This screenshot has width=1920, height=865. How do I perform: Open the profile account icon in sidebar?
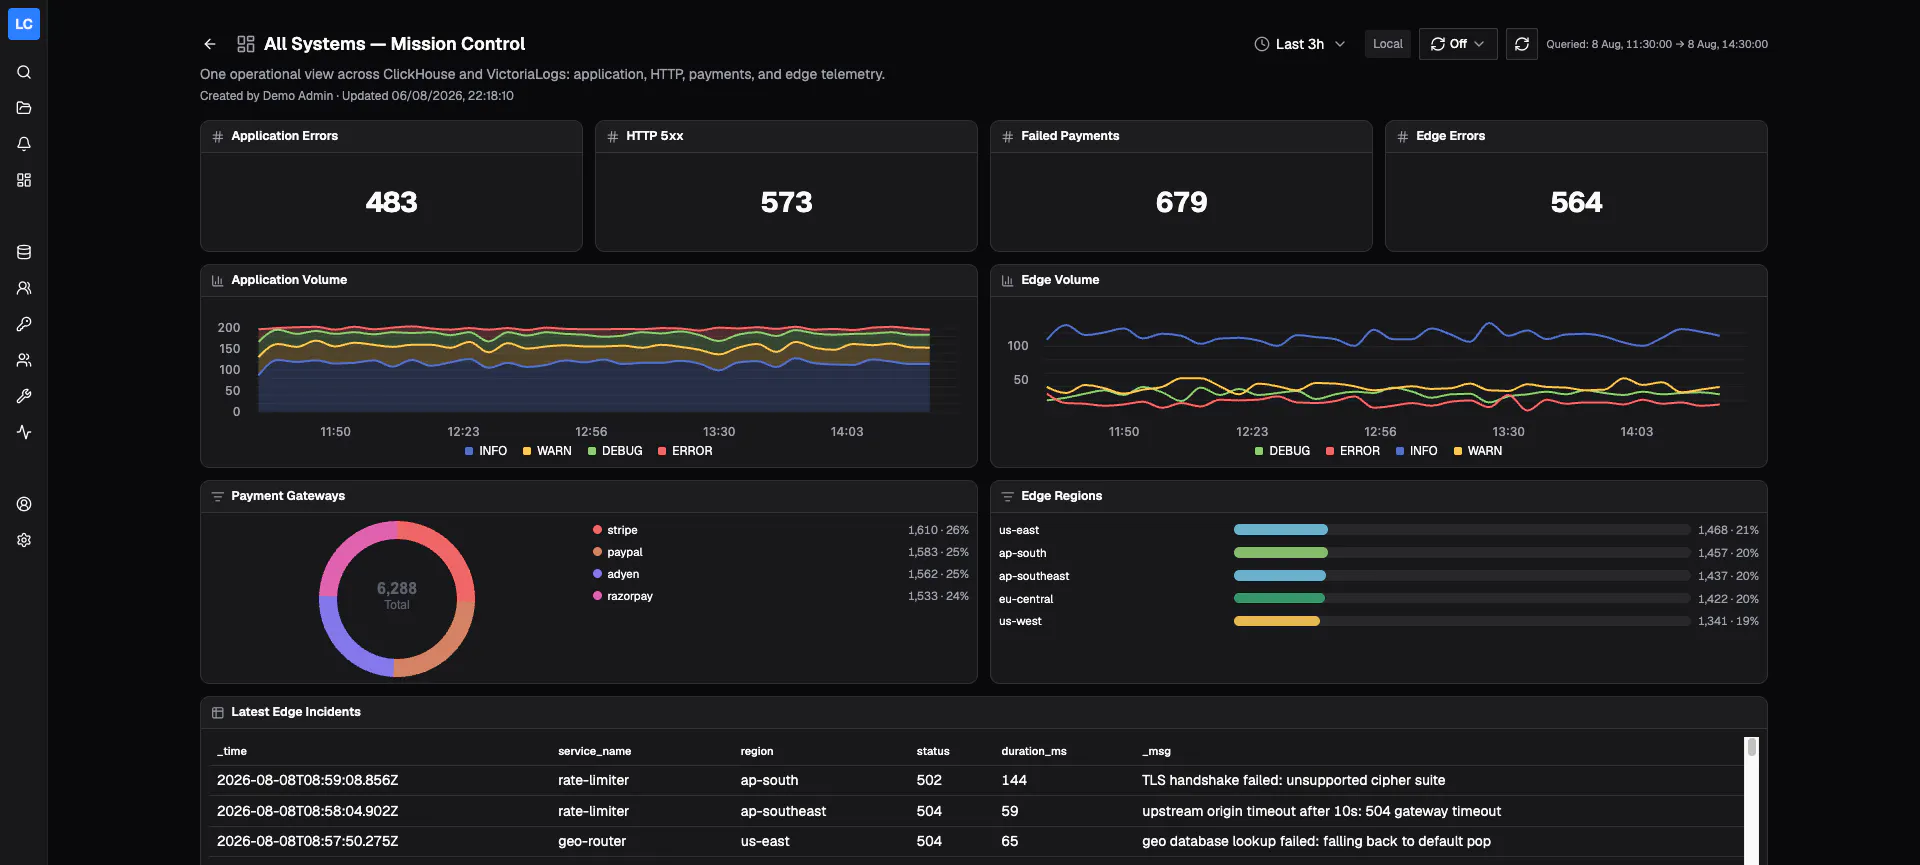24,504
